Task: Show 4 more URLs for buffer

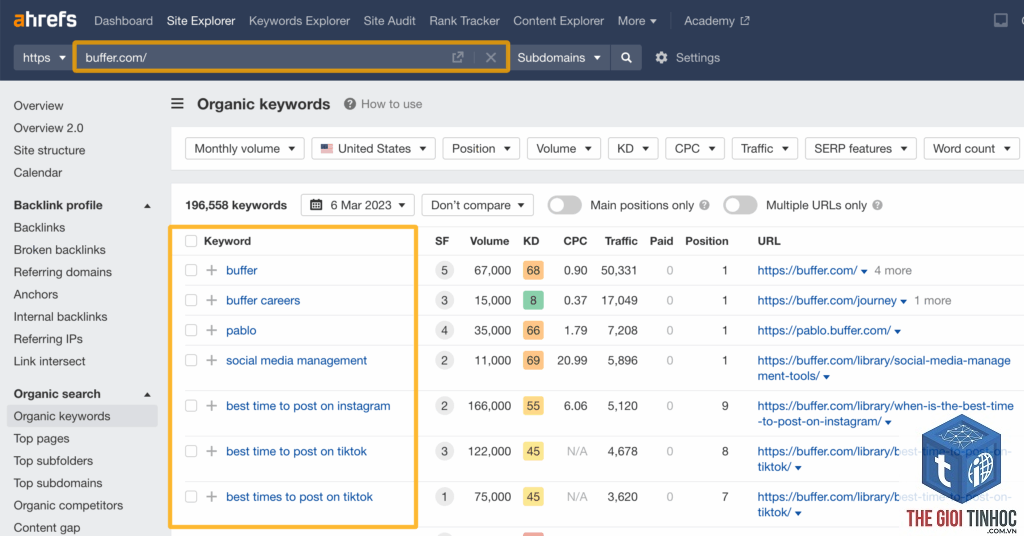Action: pyautogui.click(x=893, y=270)
